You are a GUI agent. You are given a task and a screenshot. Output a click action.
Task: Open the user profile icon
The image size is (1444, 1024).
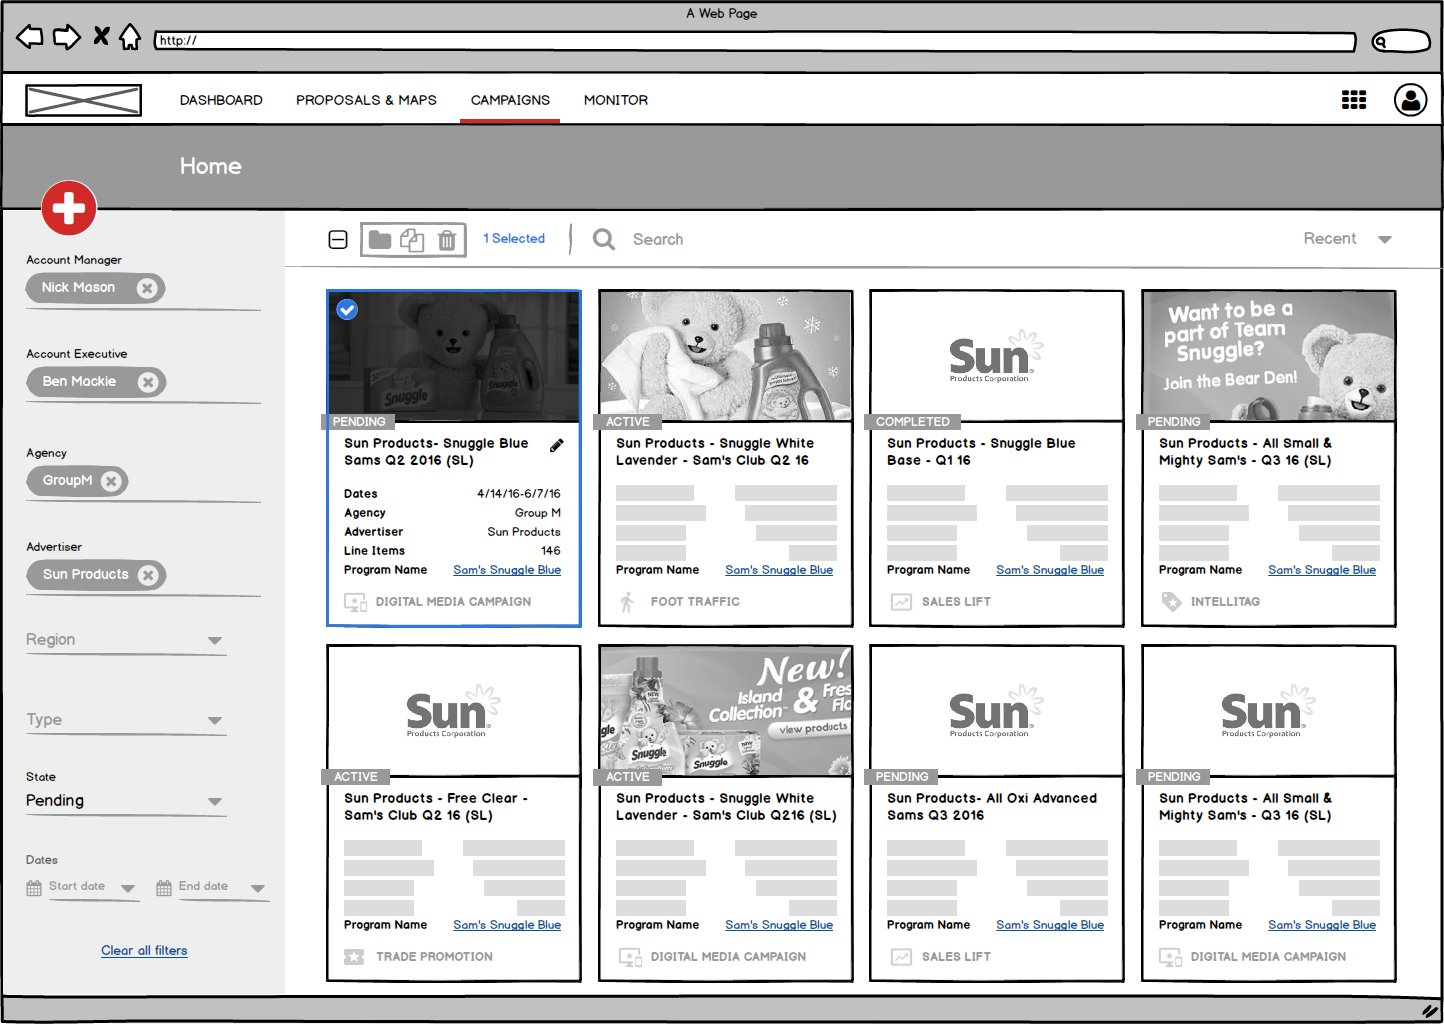coord(1410,100)
